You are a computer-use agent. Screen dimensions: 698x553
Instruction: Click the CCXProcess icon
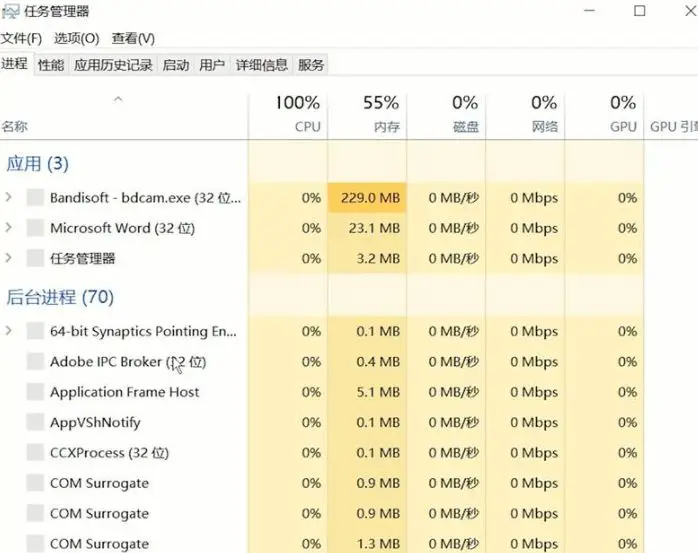(x=35, y=453)
